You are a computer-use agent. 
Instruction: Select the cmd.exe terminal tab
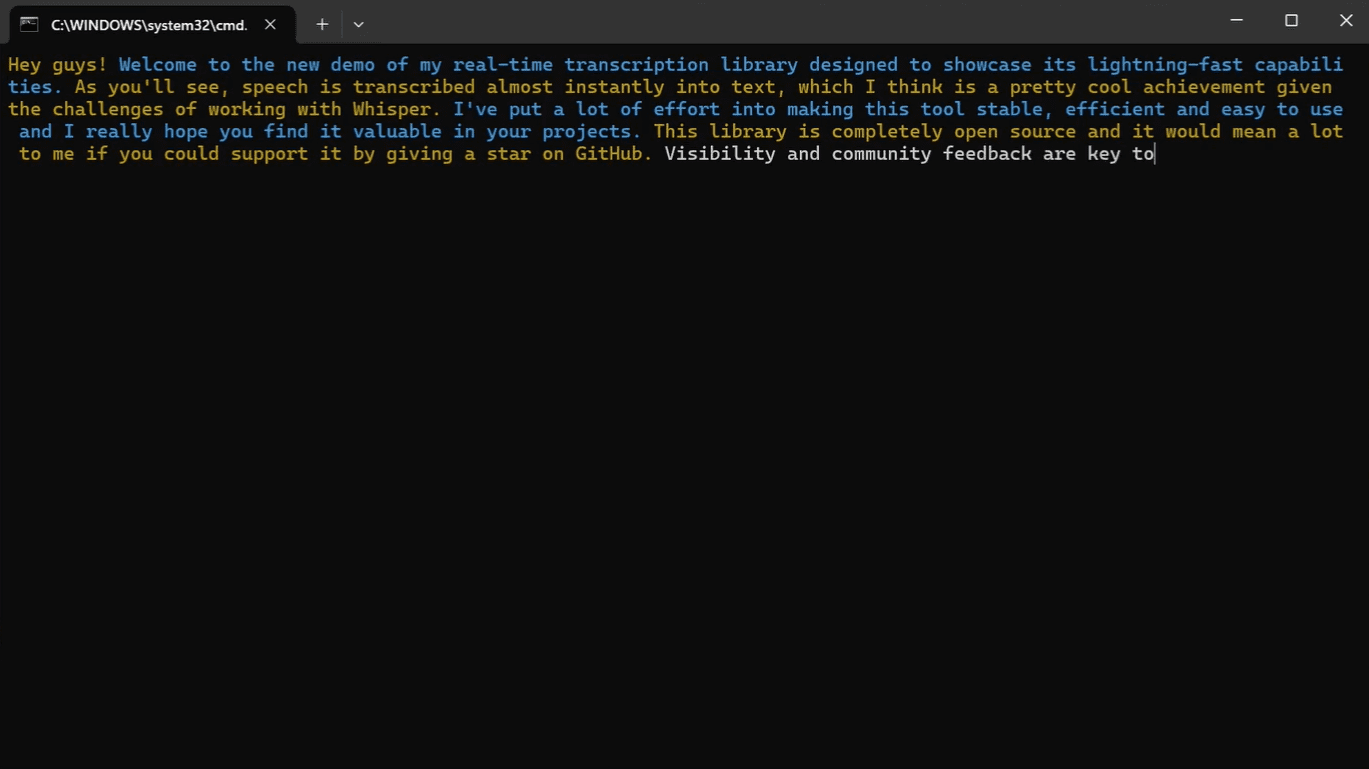pyautogui.click(x=152, y=24)
